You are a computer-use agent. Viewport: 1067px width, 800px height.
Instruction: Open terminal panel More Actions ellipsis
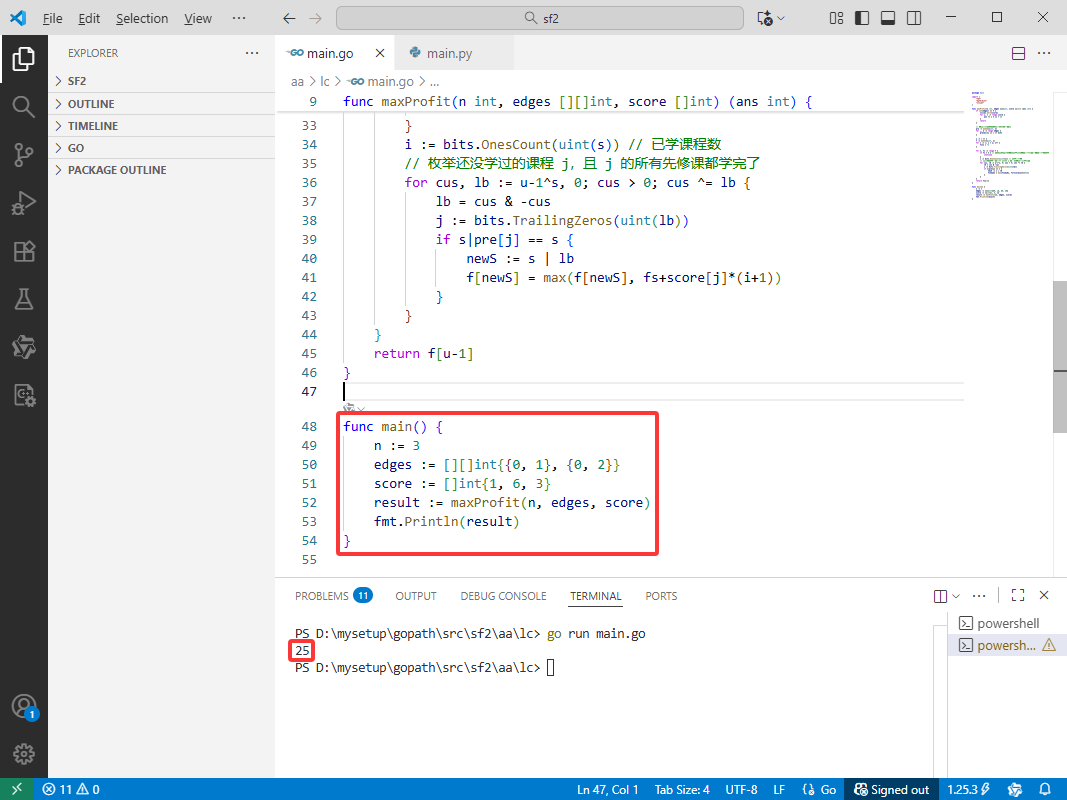pyautogui.click(x=979, y=596)
